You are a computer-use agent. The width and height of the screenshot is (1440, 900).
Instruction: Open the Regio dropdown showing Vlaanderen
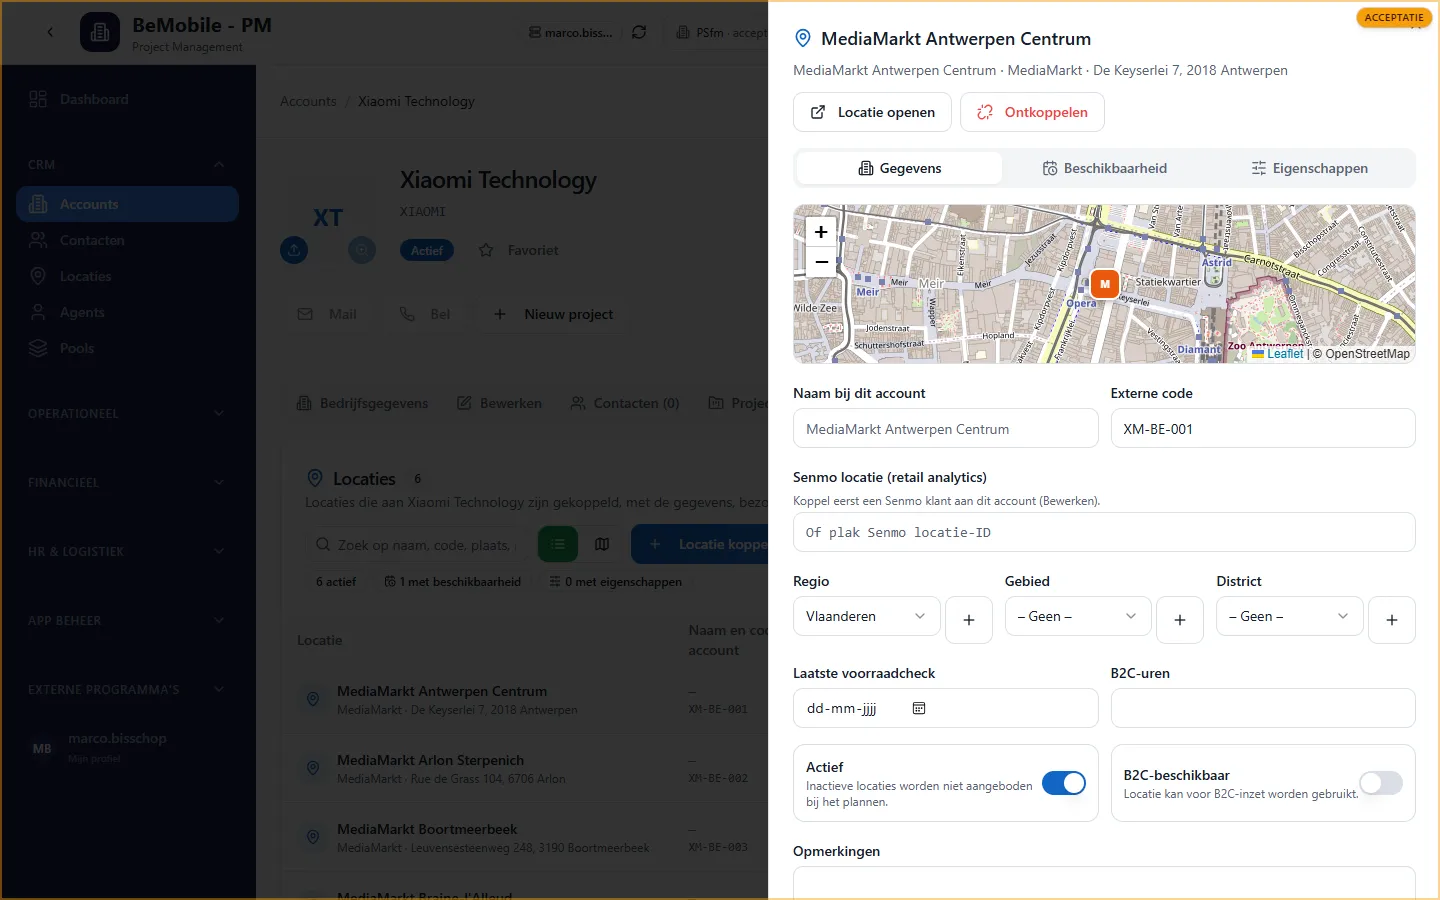pyautogui.click(x=866, y=616)
